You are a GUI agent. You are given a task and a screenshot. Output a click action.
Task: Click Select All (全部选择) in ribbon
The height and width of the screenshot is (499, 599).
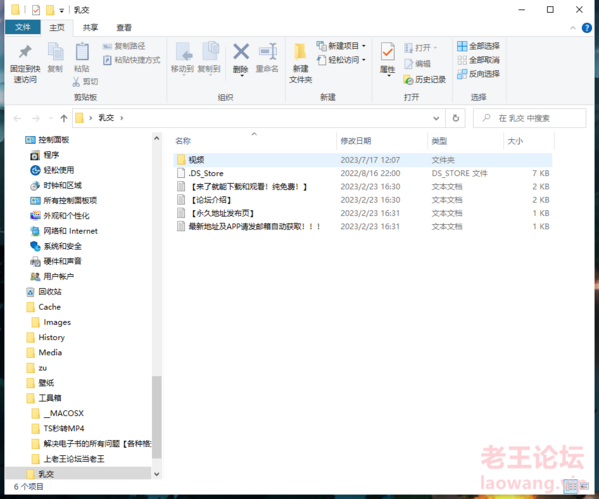tap(478, 46)
